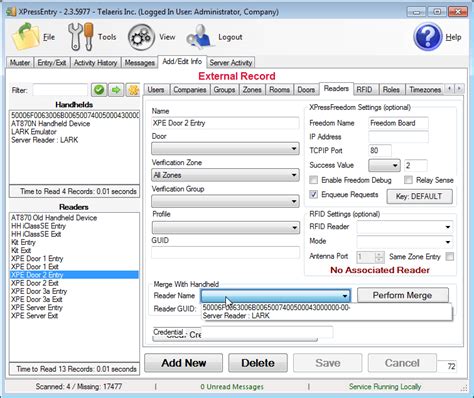Click the Perform Merge button

click(402, 295)
